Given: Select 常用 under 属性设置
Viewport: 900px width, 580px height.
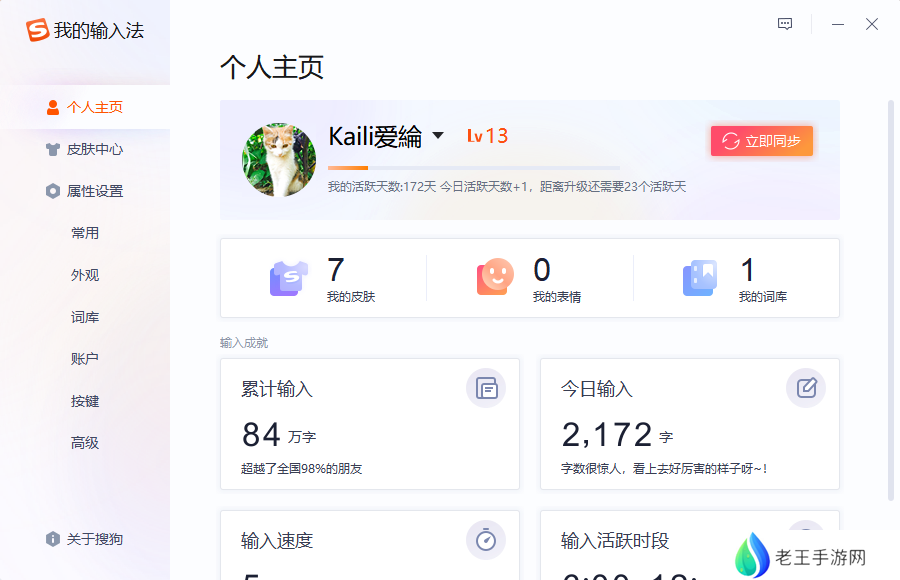Looking at the screenshot, I should pos(84,232).
